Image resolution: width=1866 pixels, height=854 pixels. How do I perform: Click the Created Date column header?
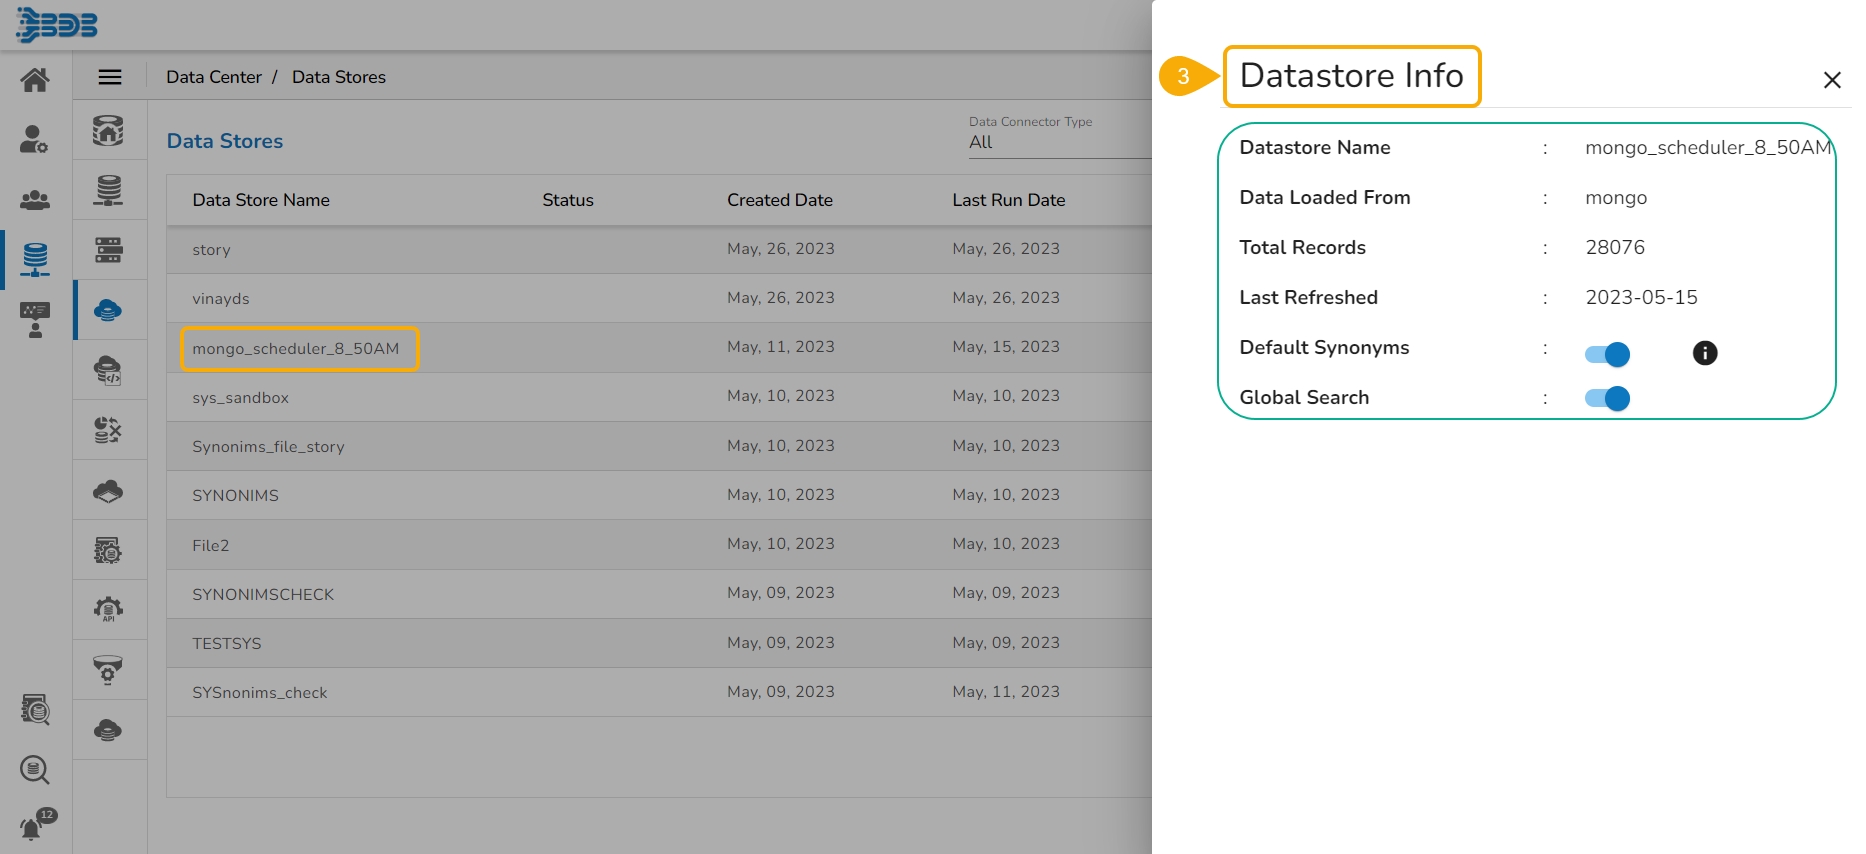point(779,200)
